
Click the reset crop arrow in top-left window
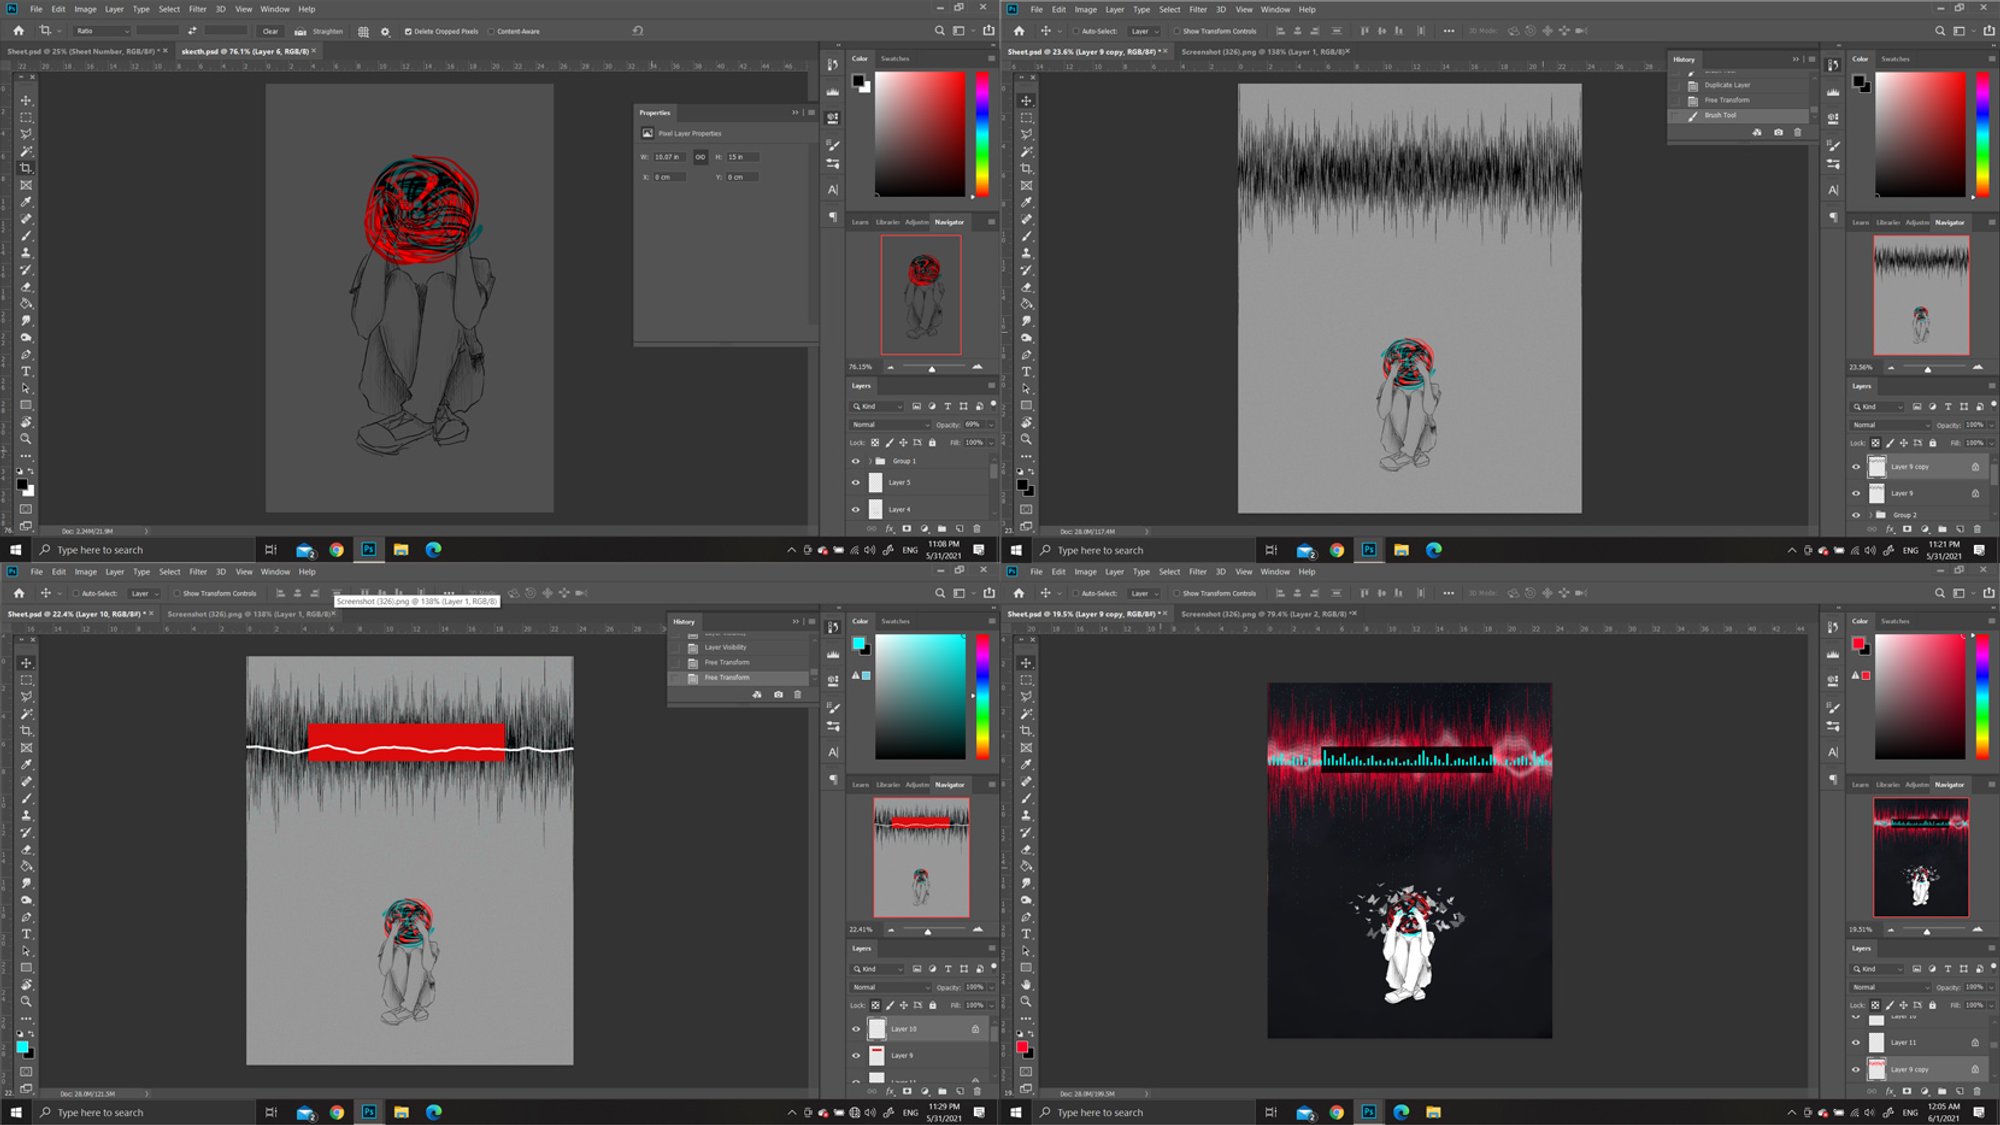637,31
